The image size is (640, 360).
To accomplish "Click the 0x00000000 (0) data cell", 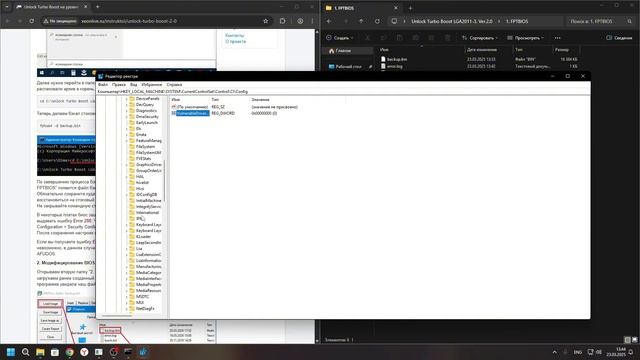I will [x=264, y=113].
